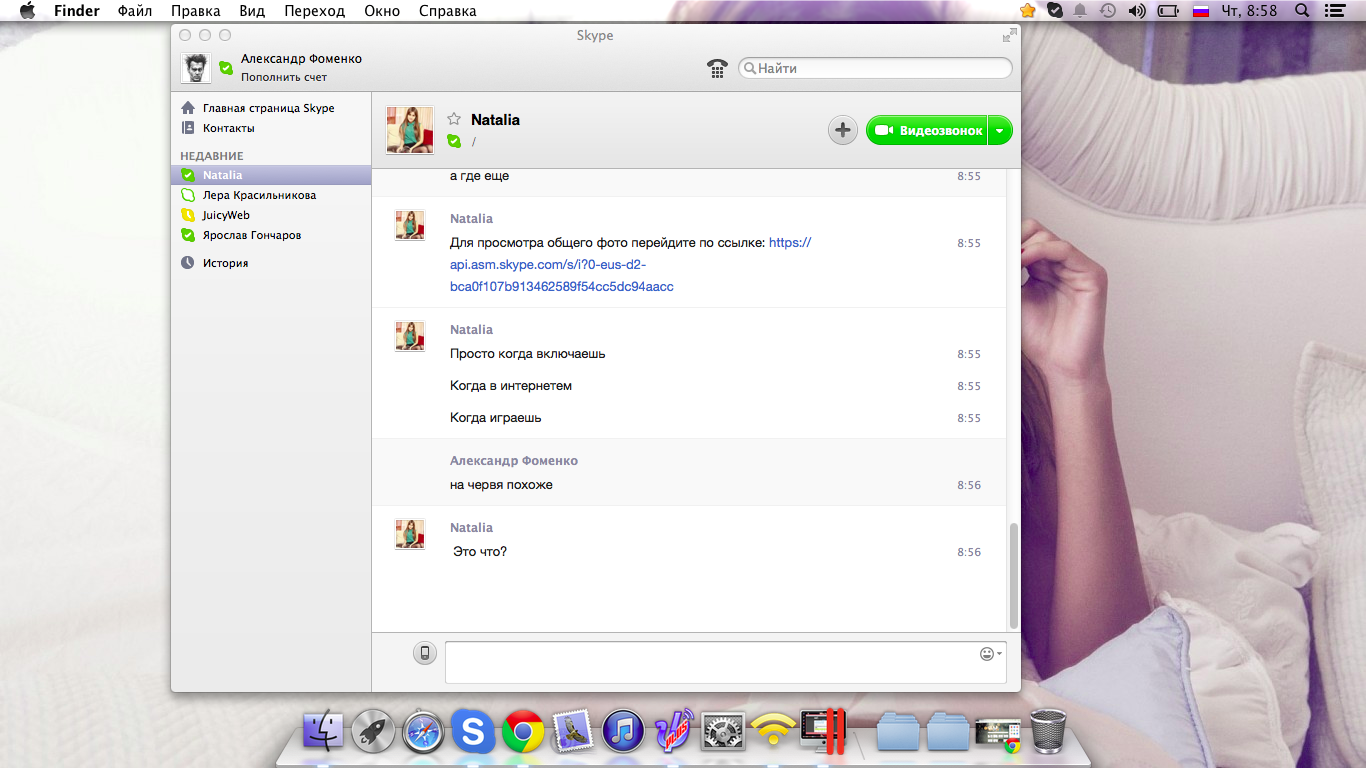Open the volume control in menu bar

1137,11
